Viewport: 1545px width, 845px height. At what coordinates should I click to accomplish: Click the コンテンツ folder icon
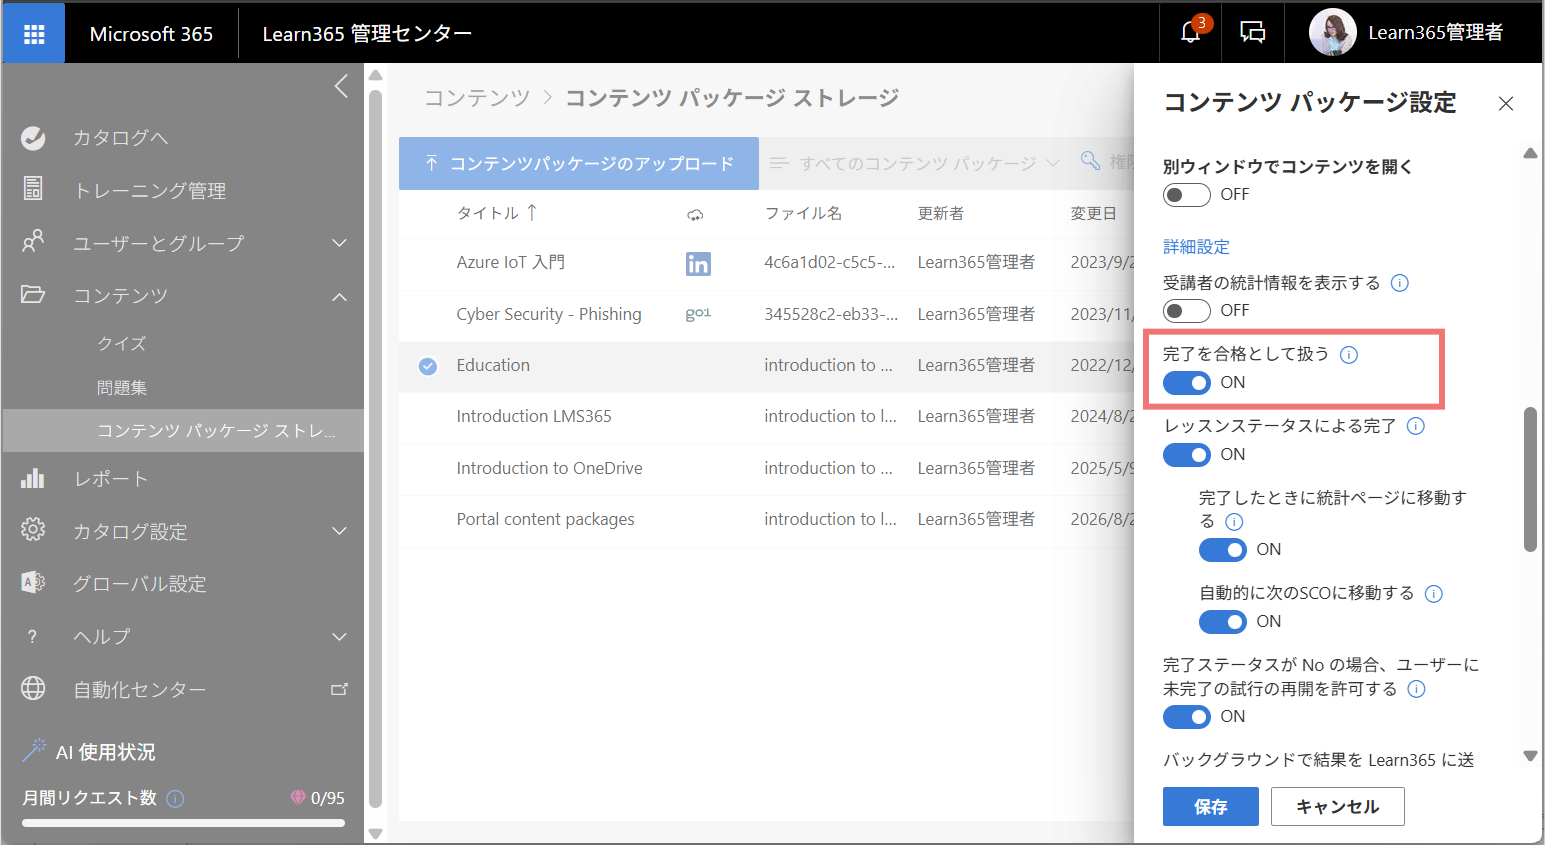[x=33, y=295]
